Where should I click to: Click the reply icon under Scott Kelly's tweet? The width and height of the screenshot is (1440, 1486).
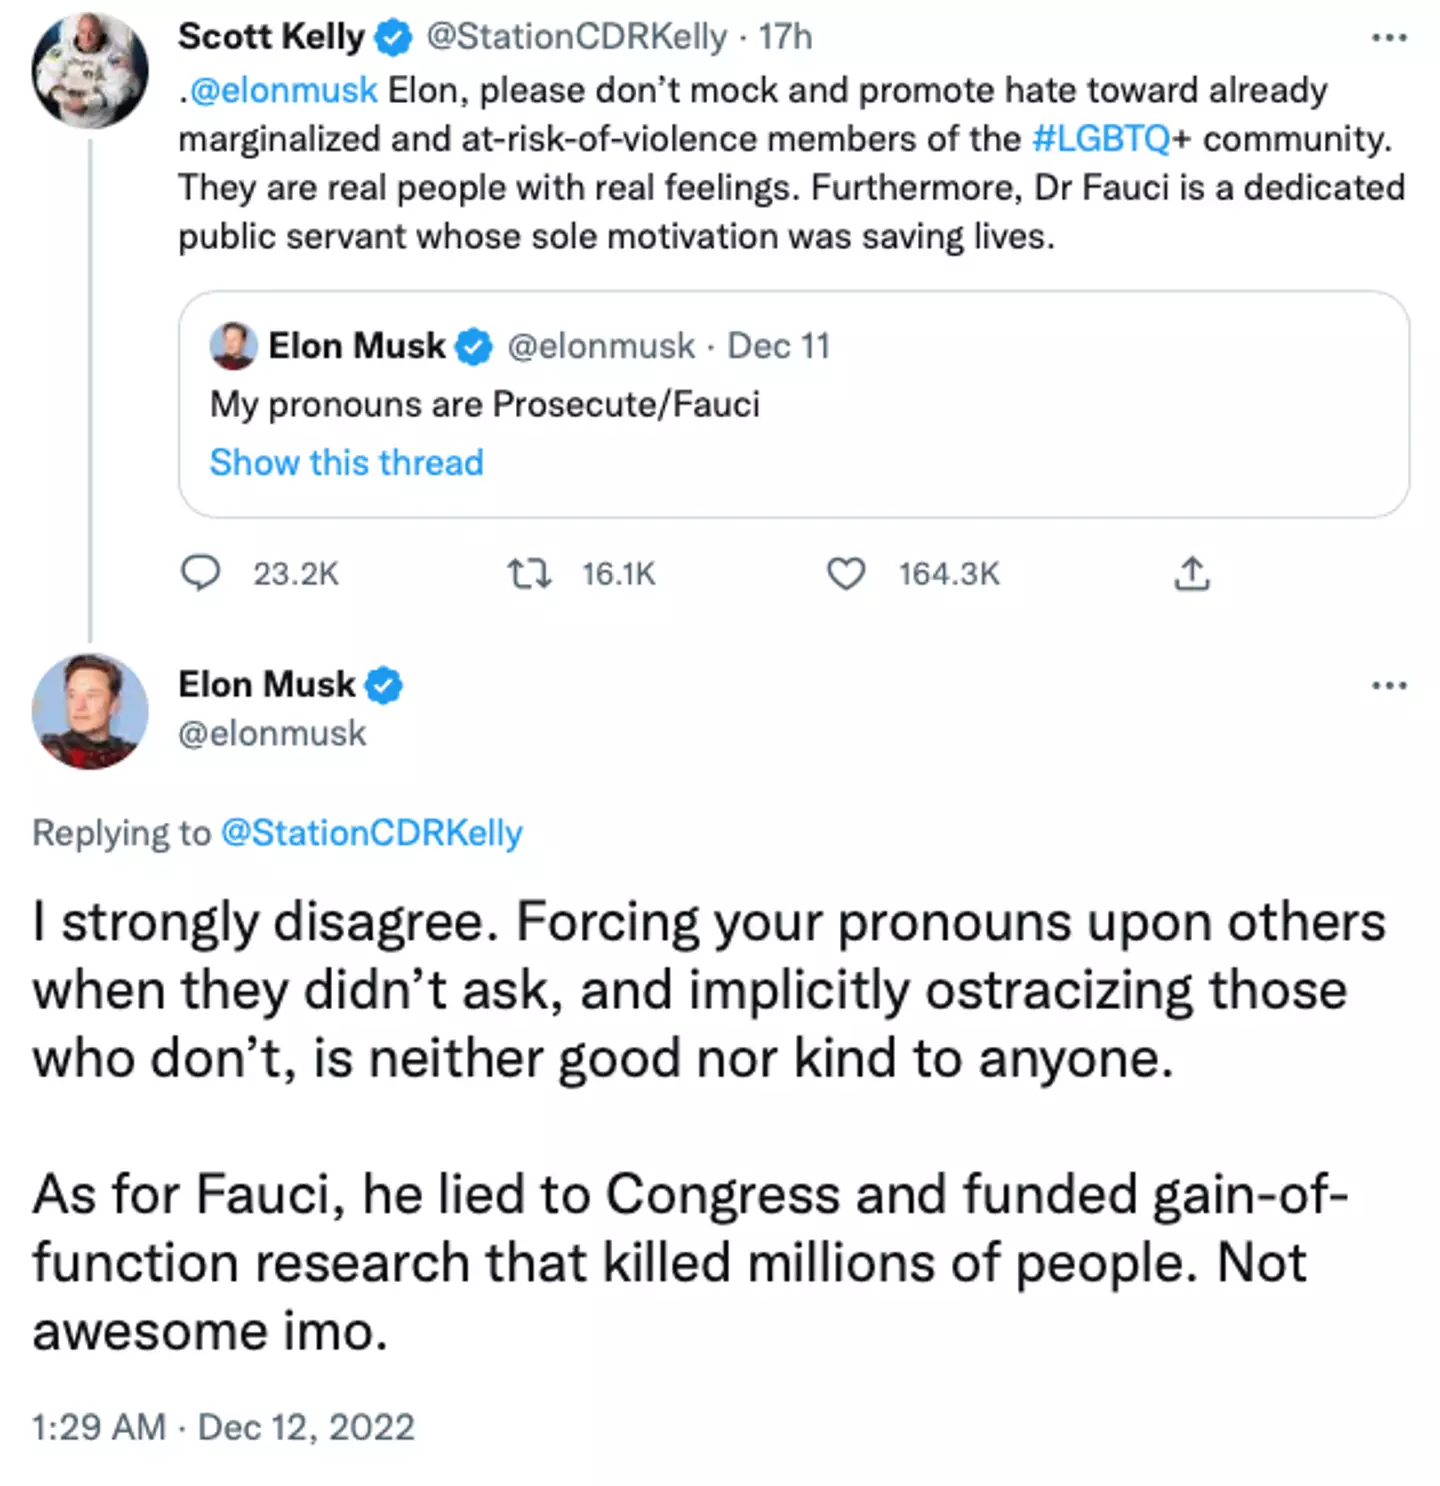click(200, 573)
